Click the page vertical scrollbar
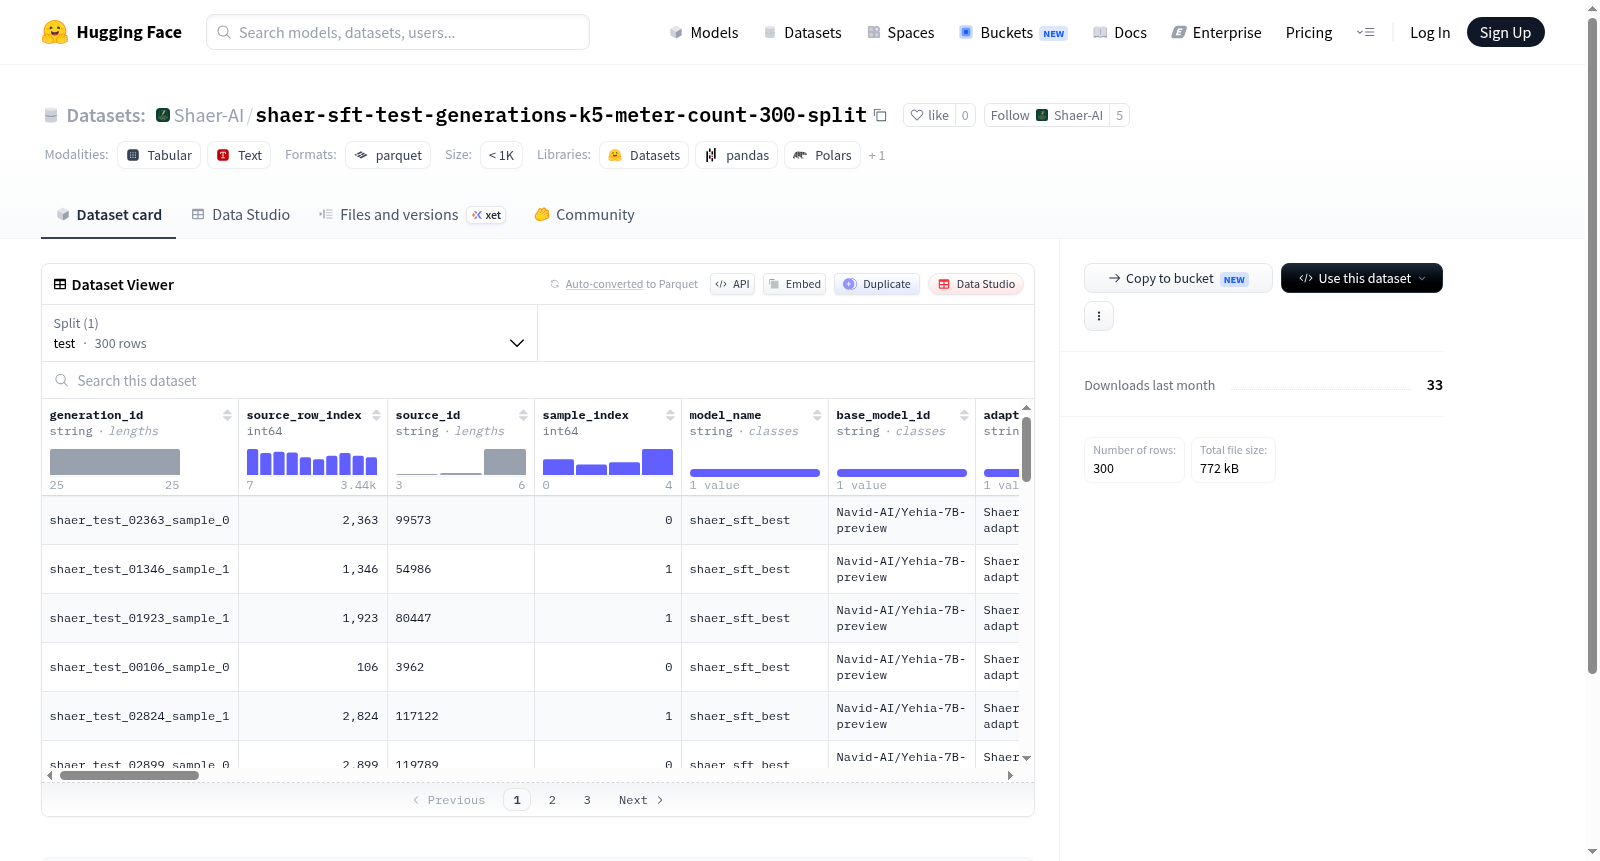Screen dimensions: 1600x861 coord(1592,345)
